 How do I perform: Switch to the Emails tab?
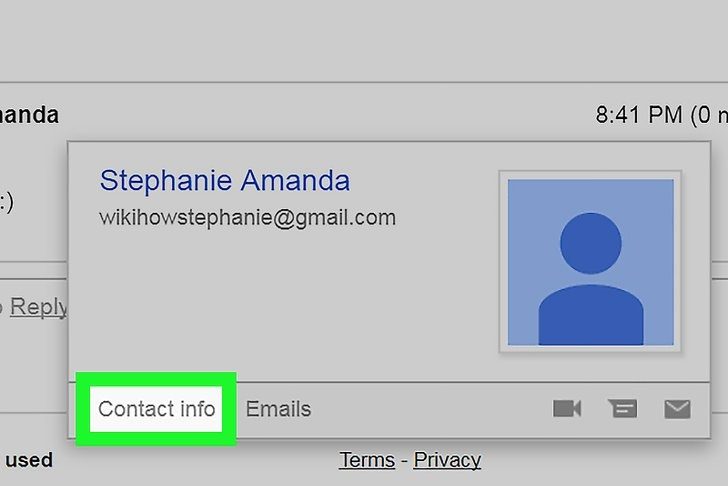(278, 409)
